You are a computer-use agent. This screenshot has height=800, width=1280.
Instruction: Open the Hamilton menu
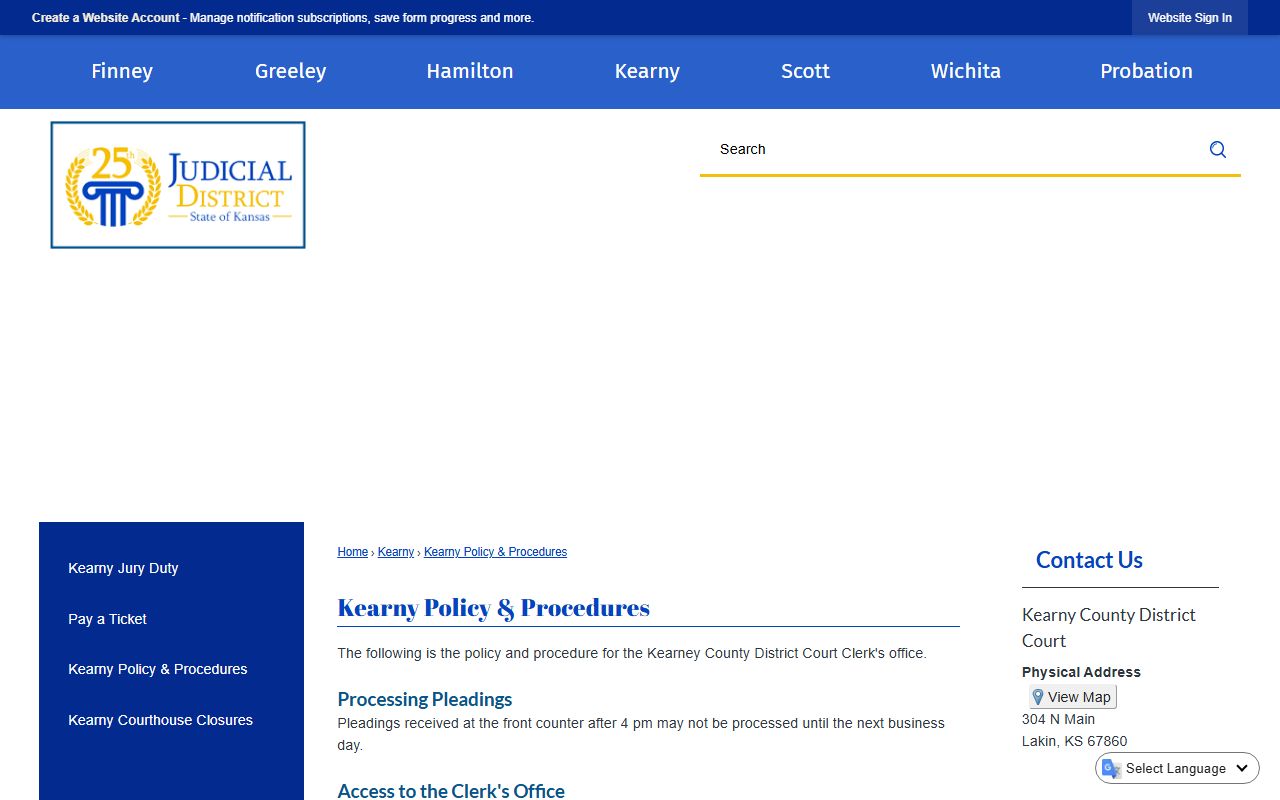point(470,71)
